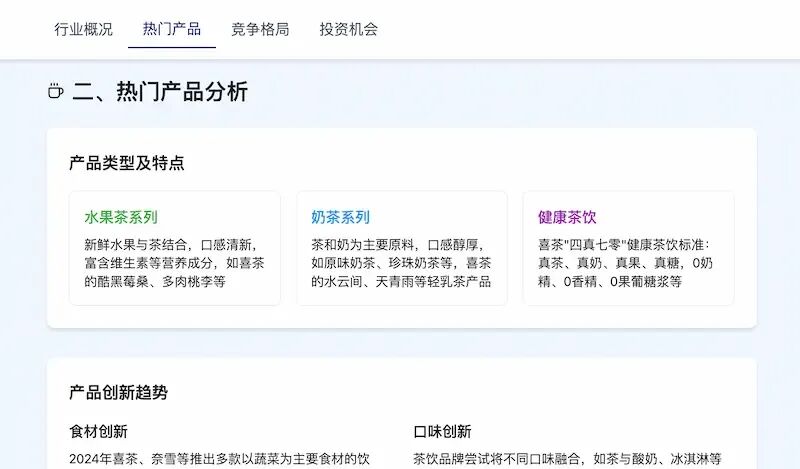Select the 热门产品 tab
800x469 pixels.
[x=172, y=29]
